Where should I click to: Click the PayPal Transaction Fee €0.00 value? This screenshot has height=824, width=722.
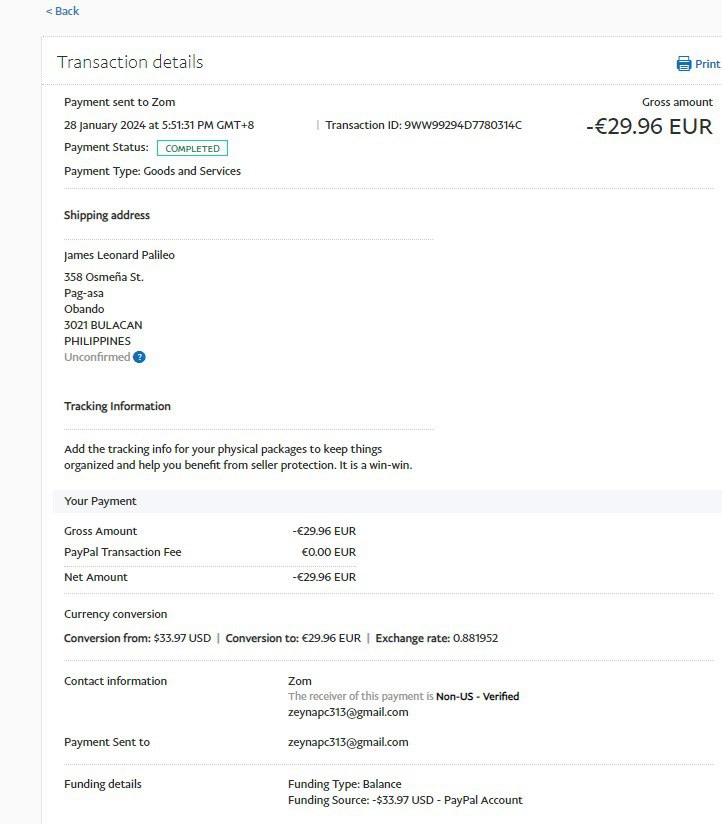coord(328,552)
